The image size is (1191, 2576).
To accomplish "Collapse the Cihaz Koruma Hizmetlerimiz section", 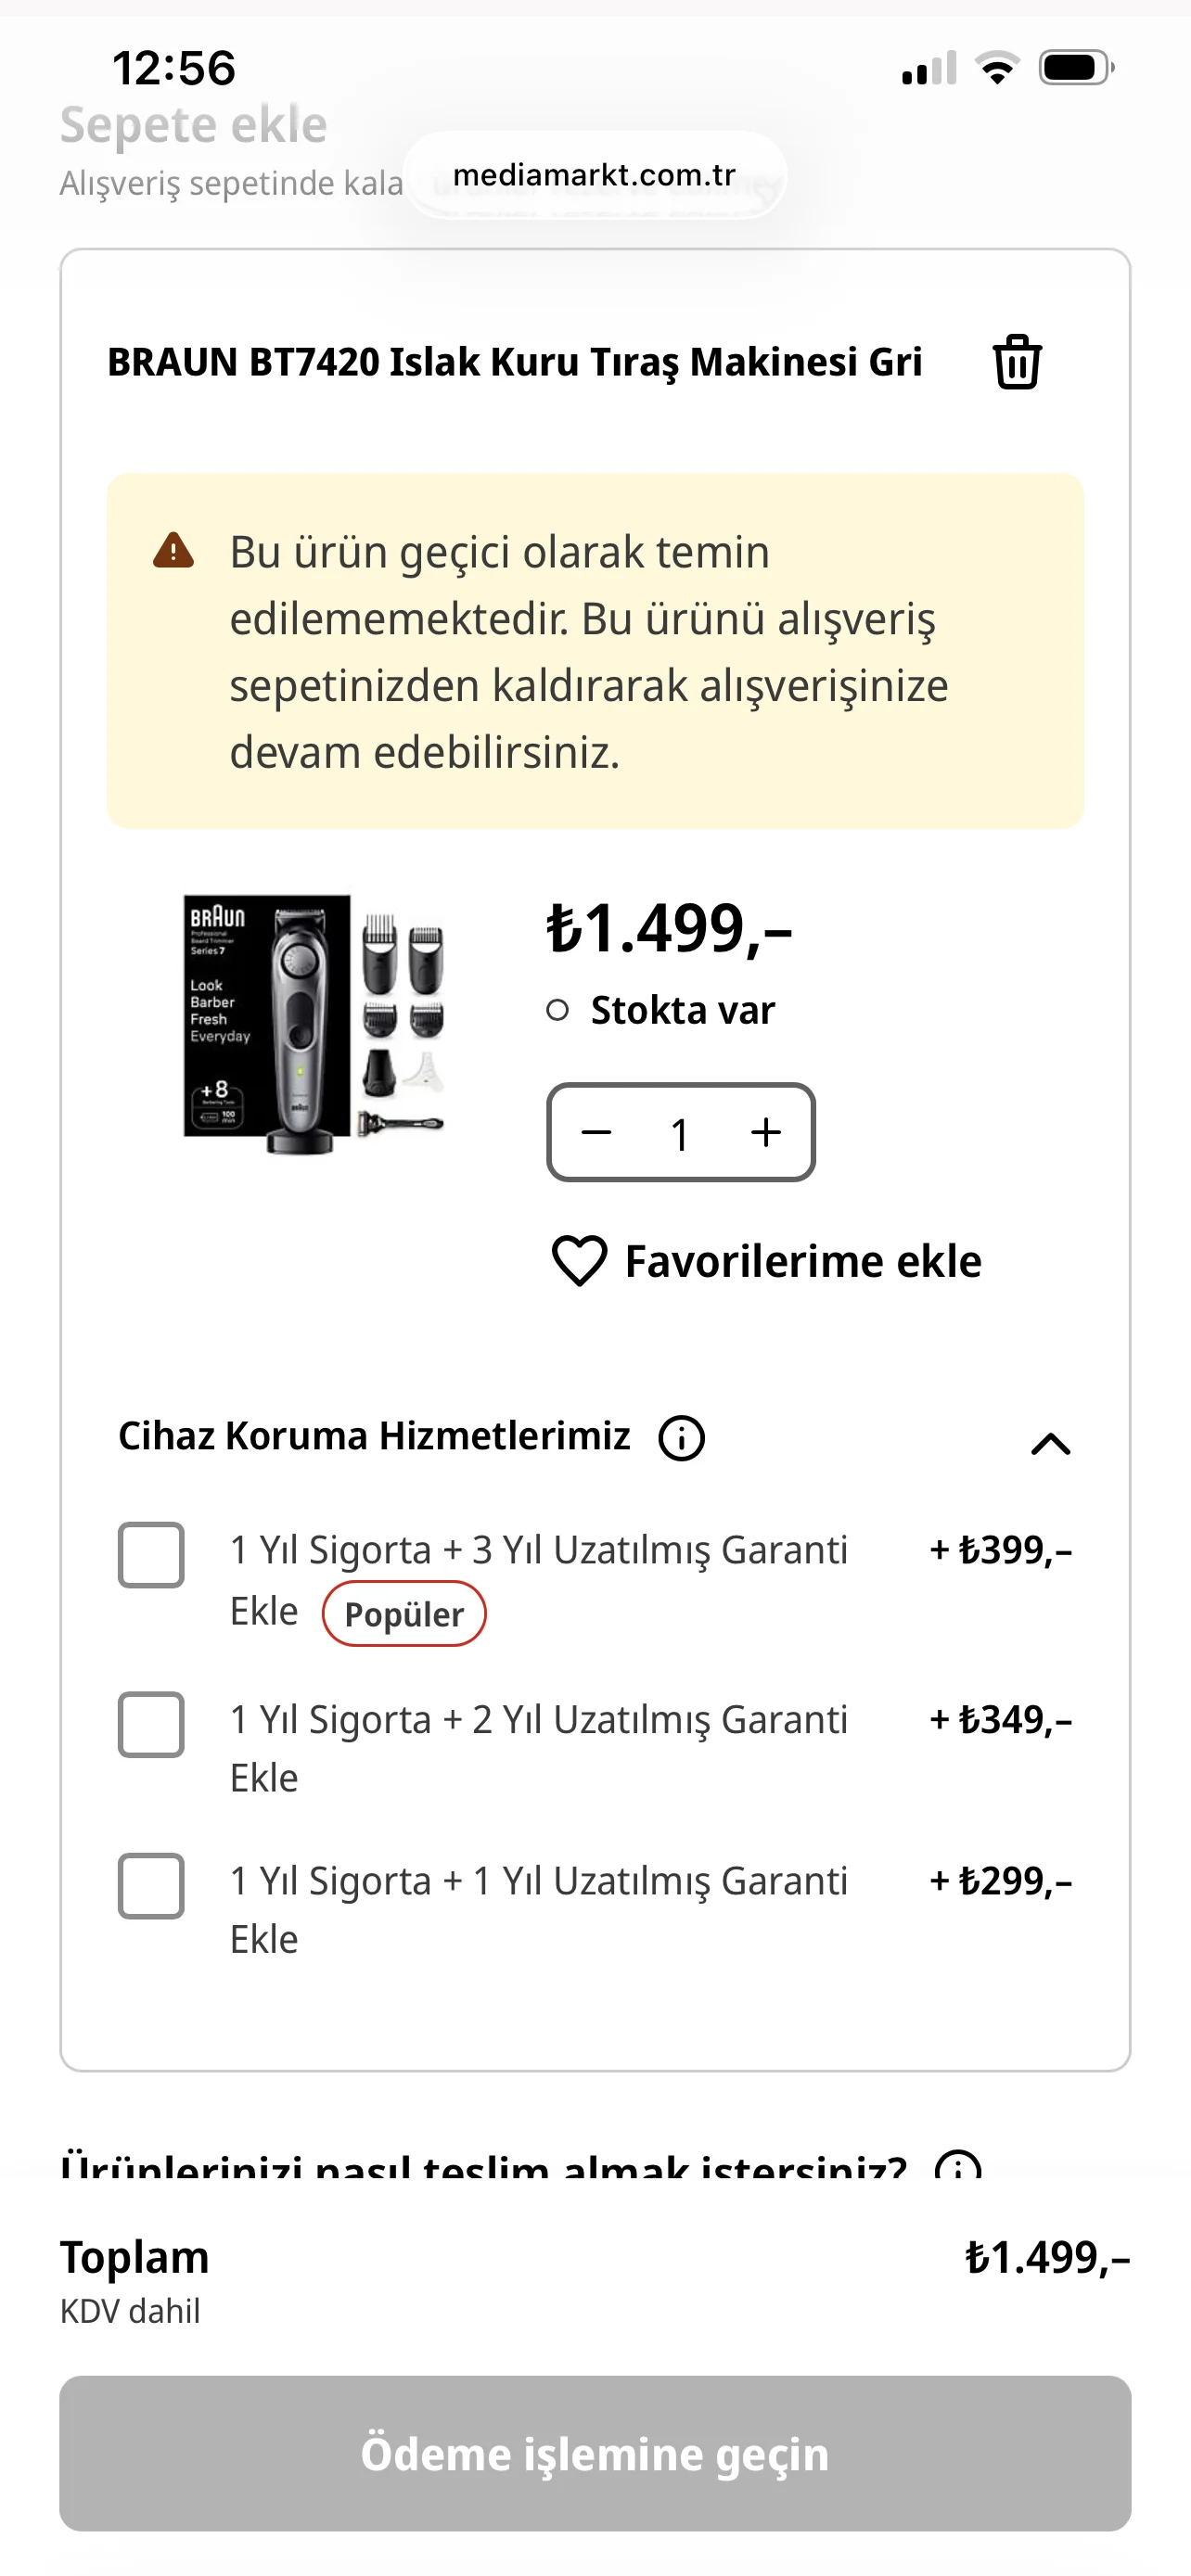I will 1050,1444.
